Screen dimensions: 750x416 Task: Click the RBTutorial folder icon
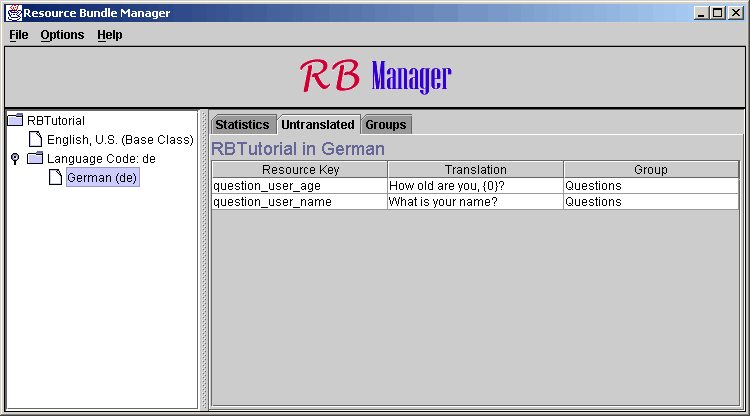click(x=15, y=121)
